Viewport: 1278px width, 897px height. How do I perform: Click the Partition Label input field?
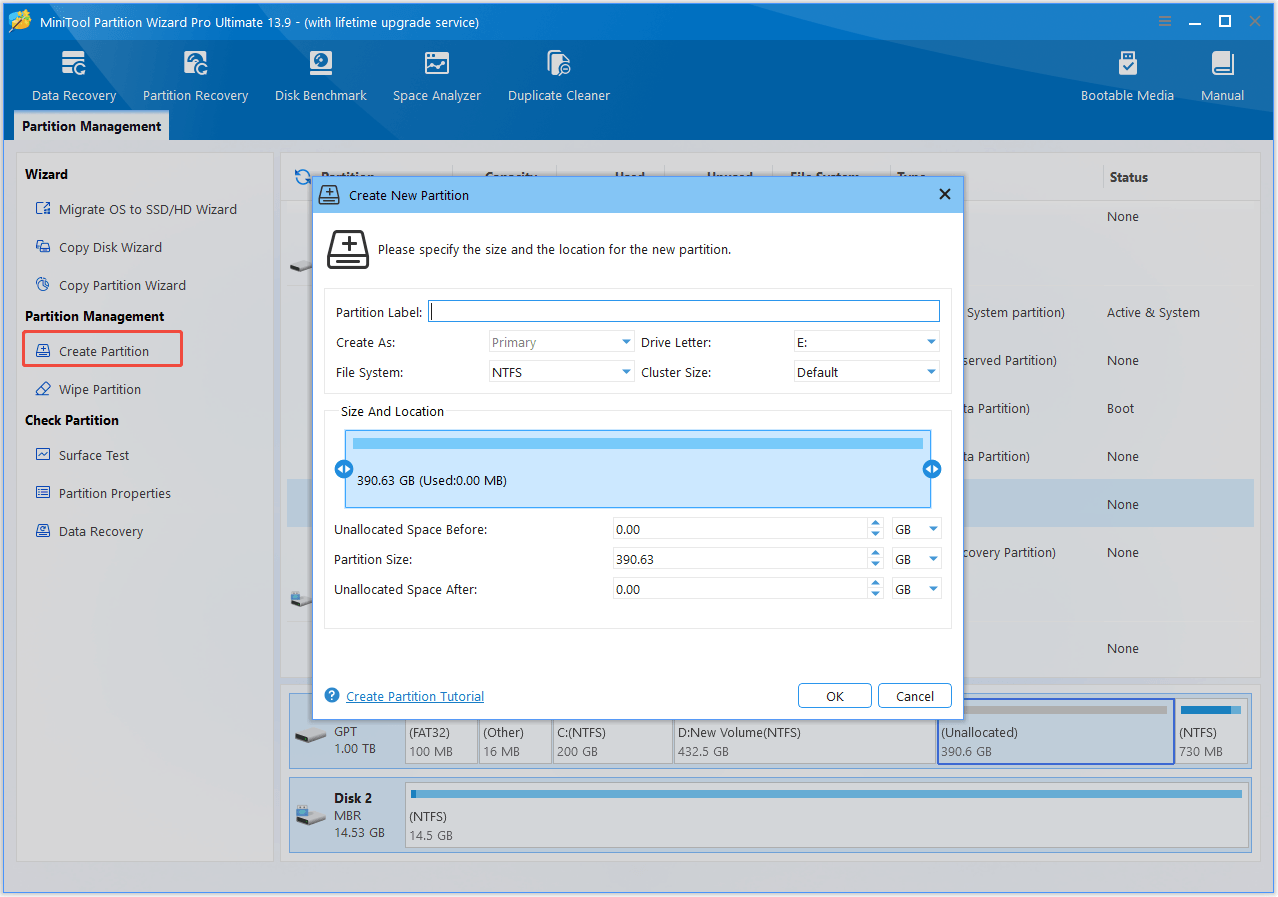[x=684, y=312]
